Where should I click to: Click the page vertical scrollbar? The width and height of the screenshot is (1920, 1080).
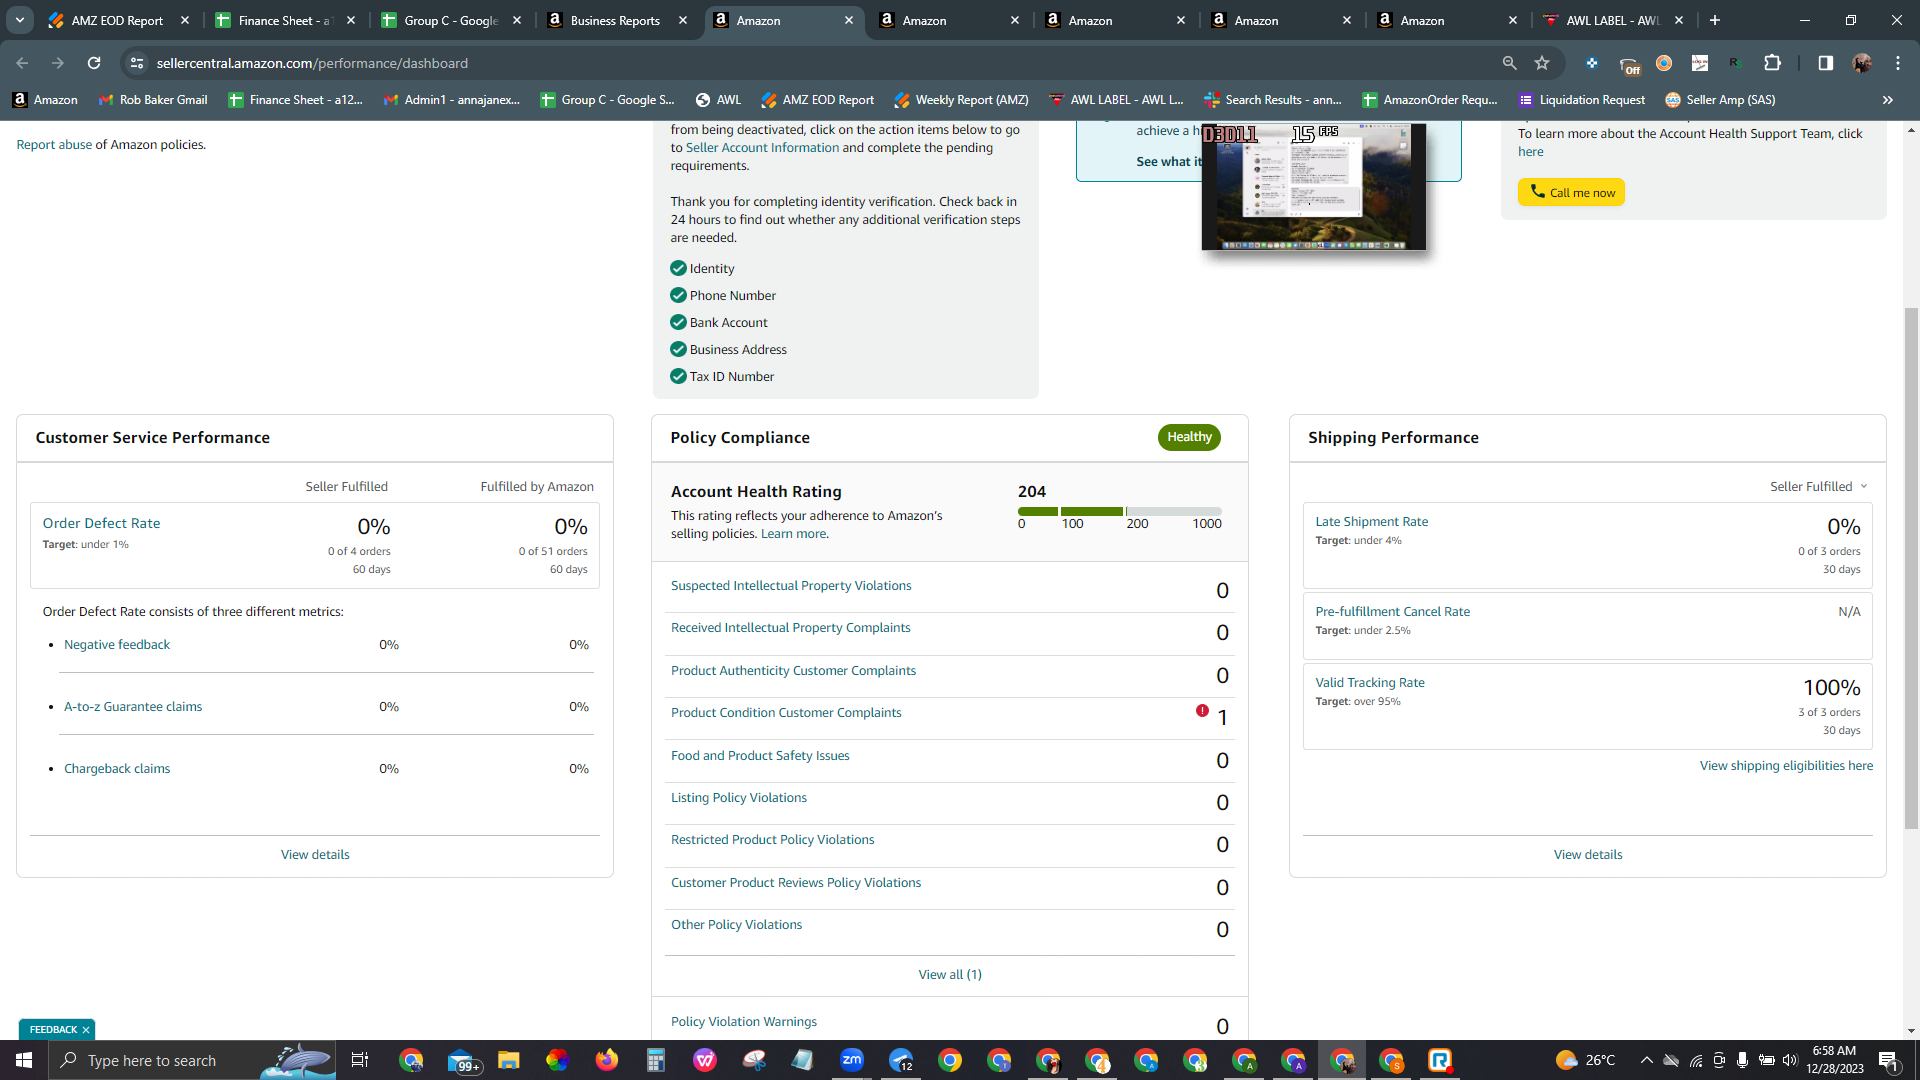(x=1911, y=568)
